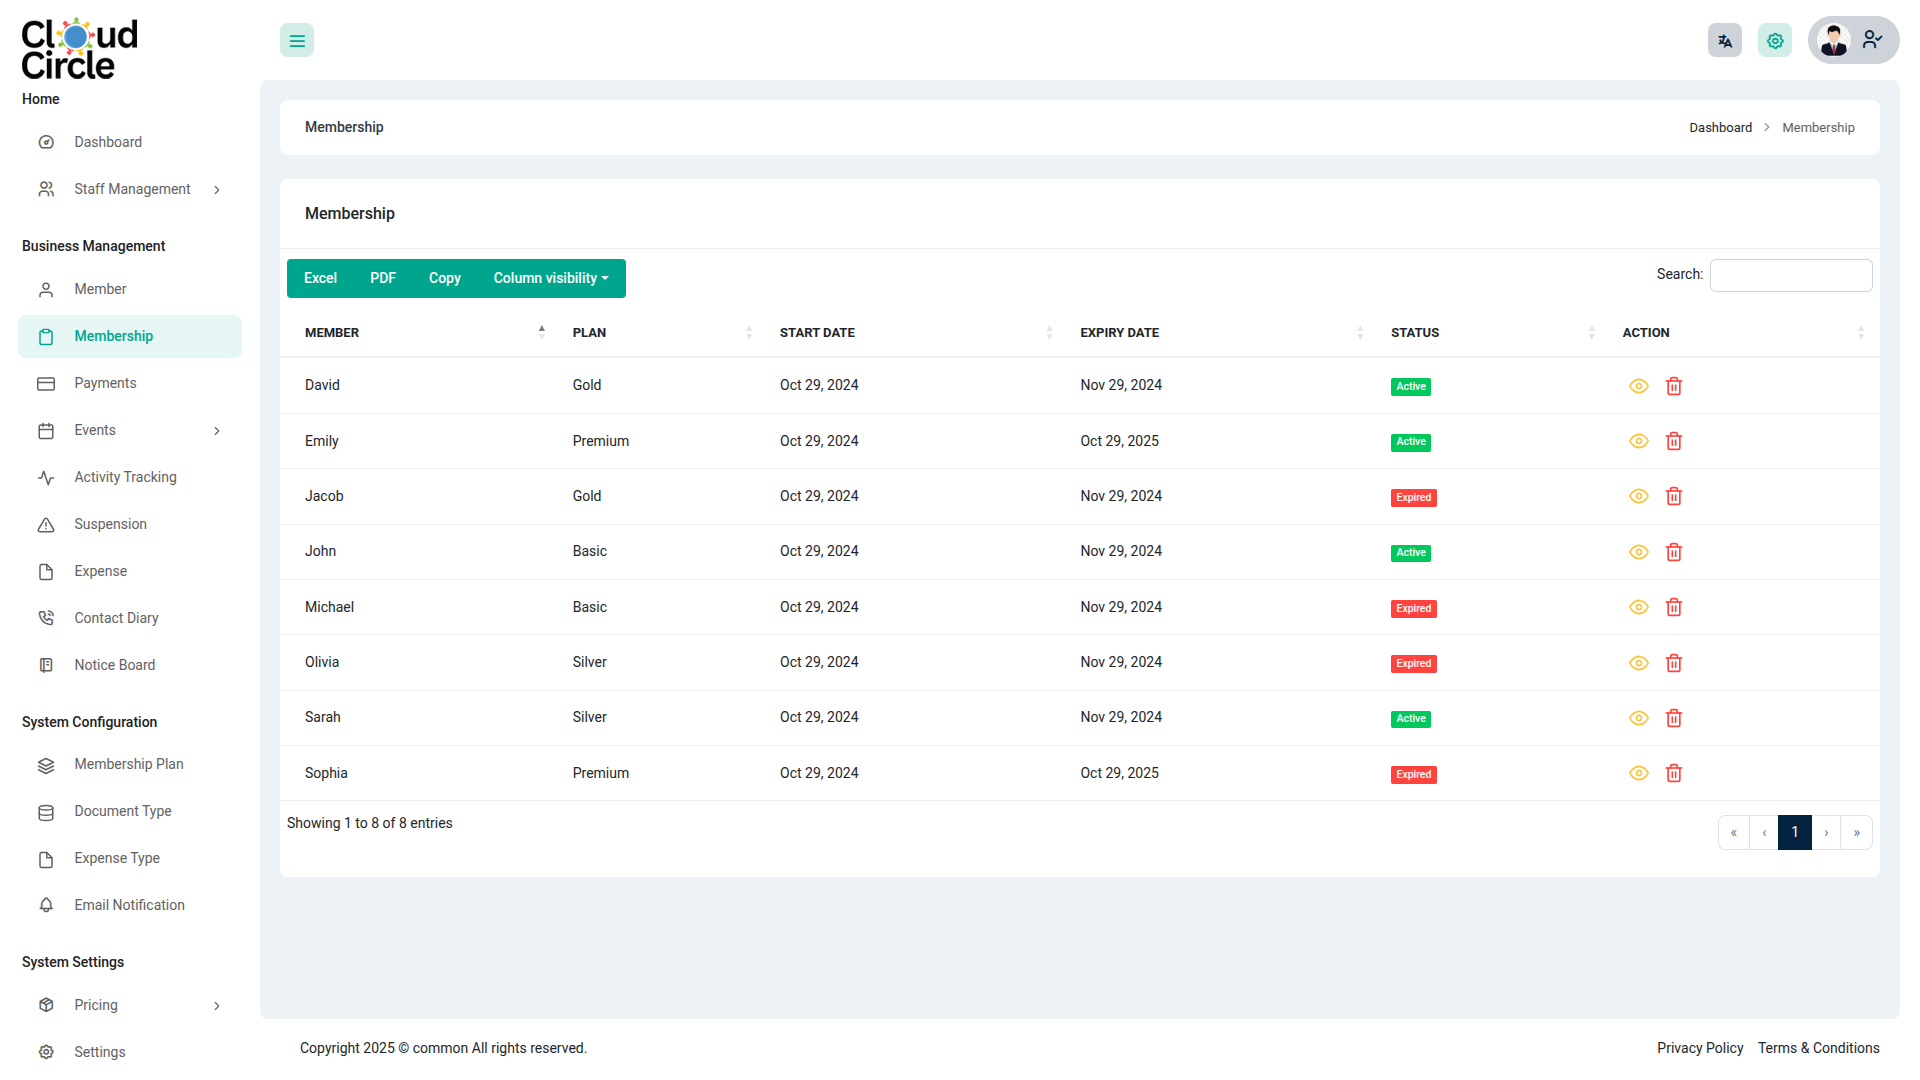Delete David's membership with trash icon
The image size is (1920, 1080).
point(1673,386)
